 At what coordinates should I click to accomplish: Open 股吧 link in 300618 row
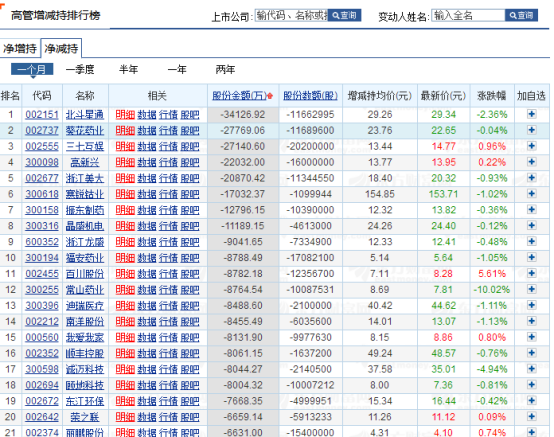tap(190, 194)
